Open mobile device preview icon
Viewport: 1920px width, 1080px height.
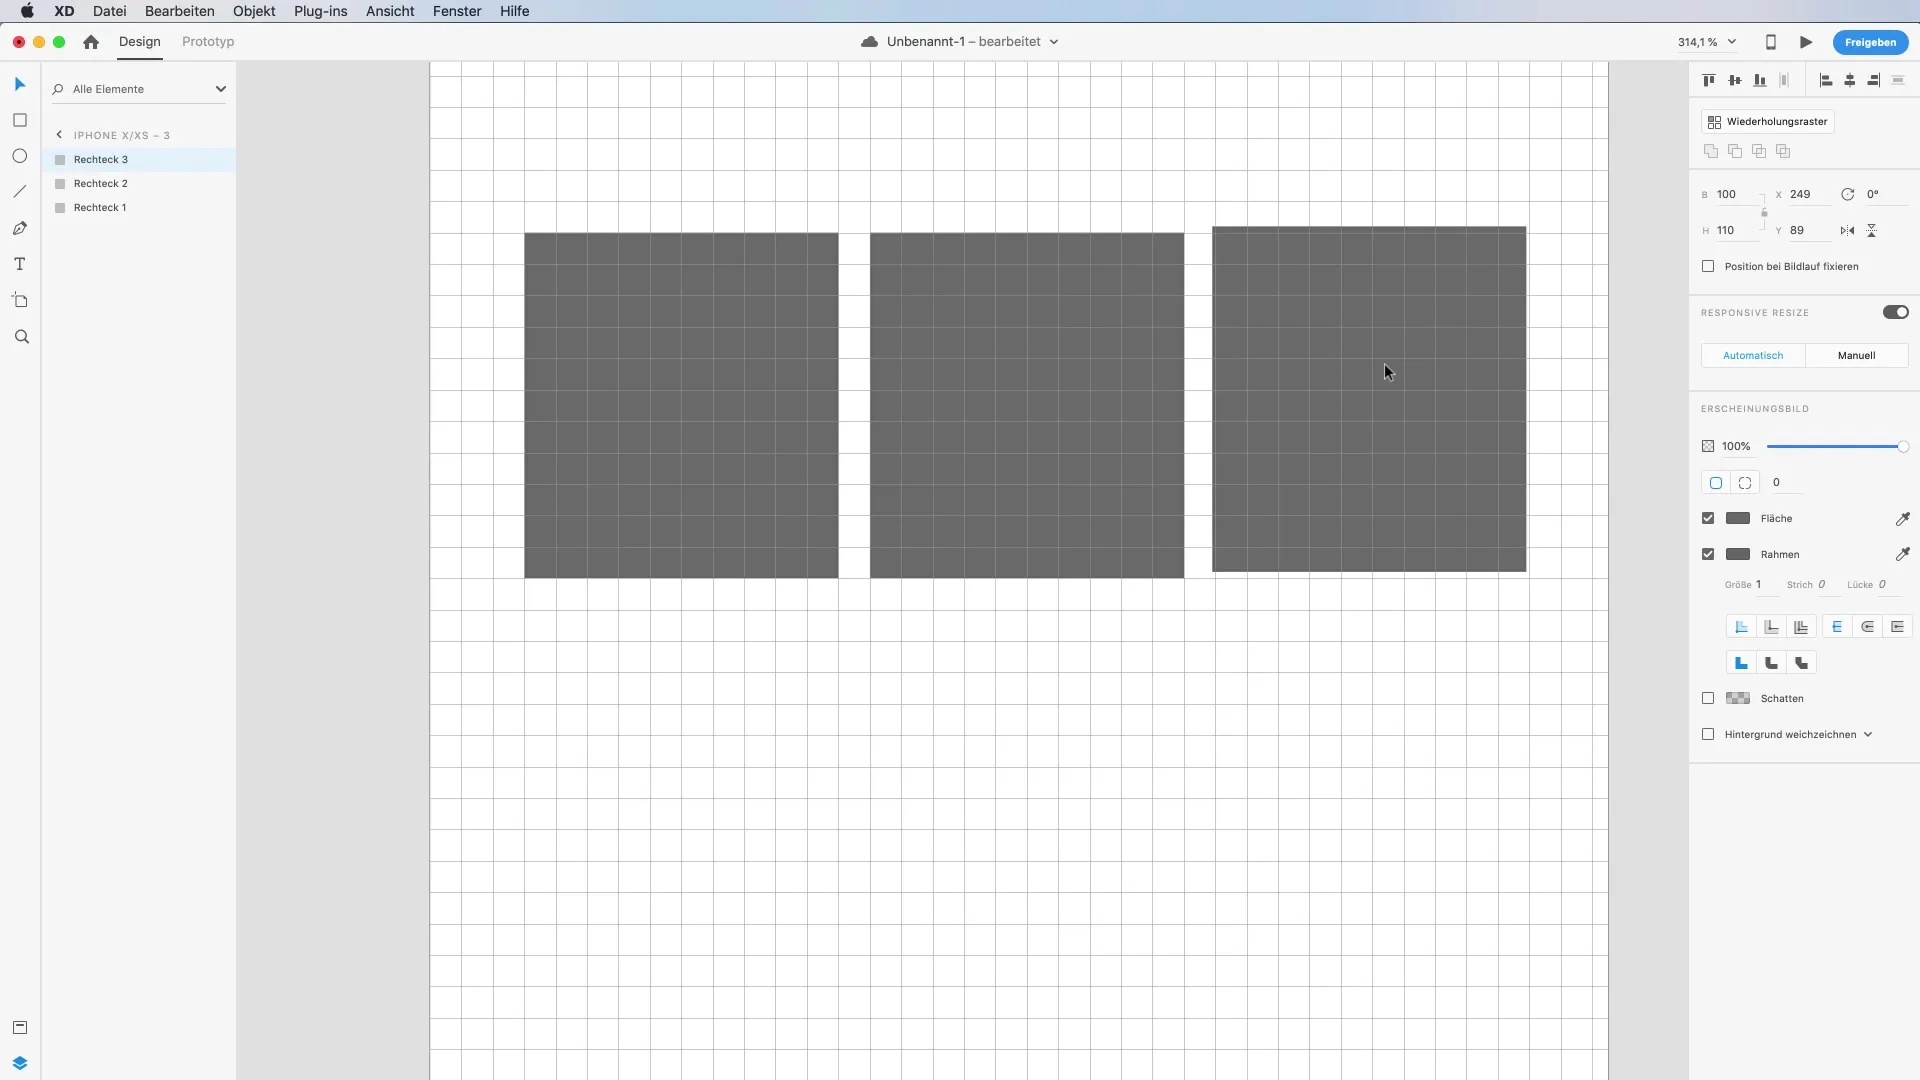[x=1770, y=42]
